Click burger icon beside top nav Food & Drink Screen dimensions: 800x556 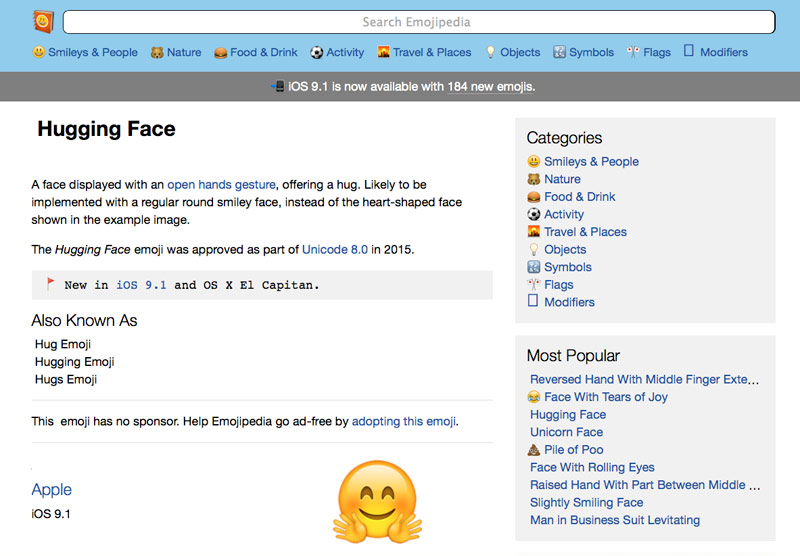tap(220, 53)
